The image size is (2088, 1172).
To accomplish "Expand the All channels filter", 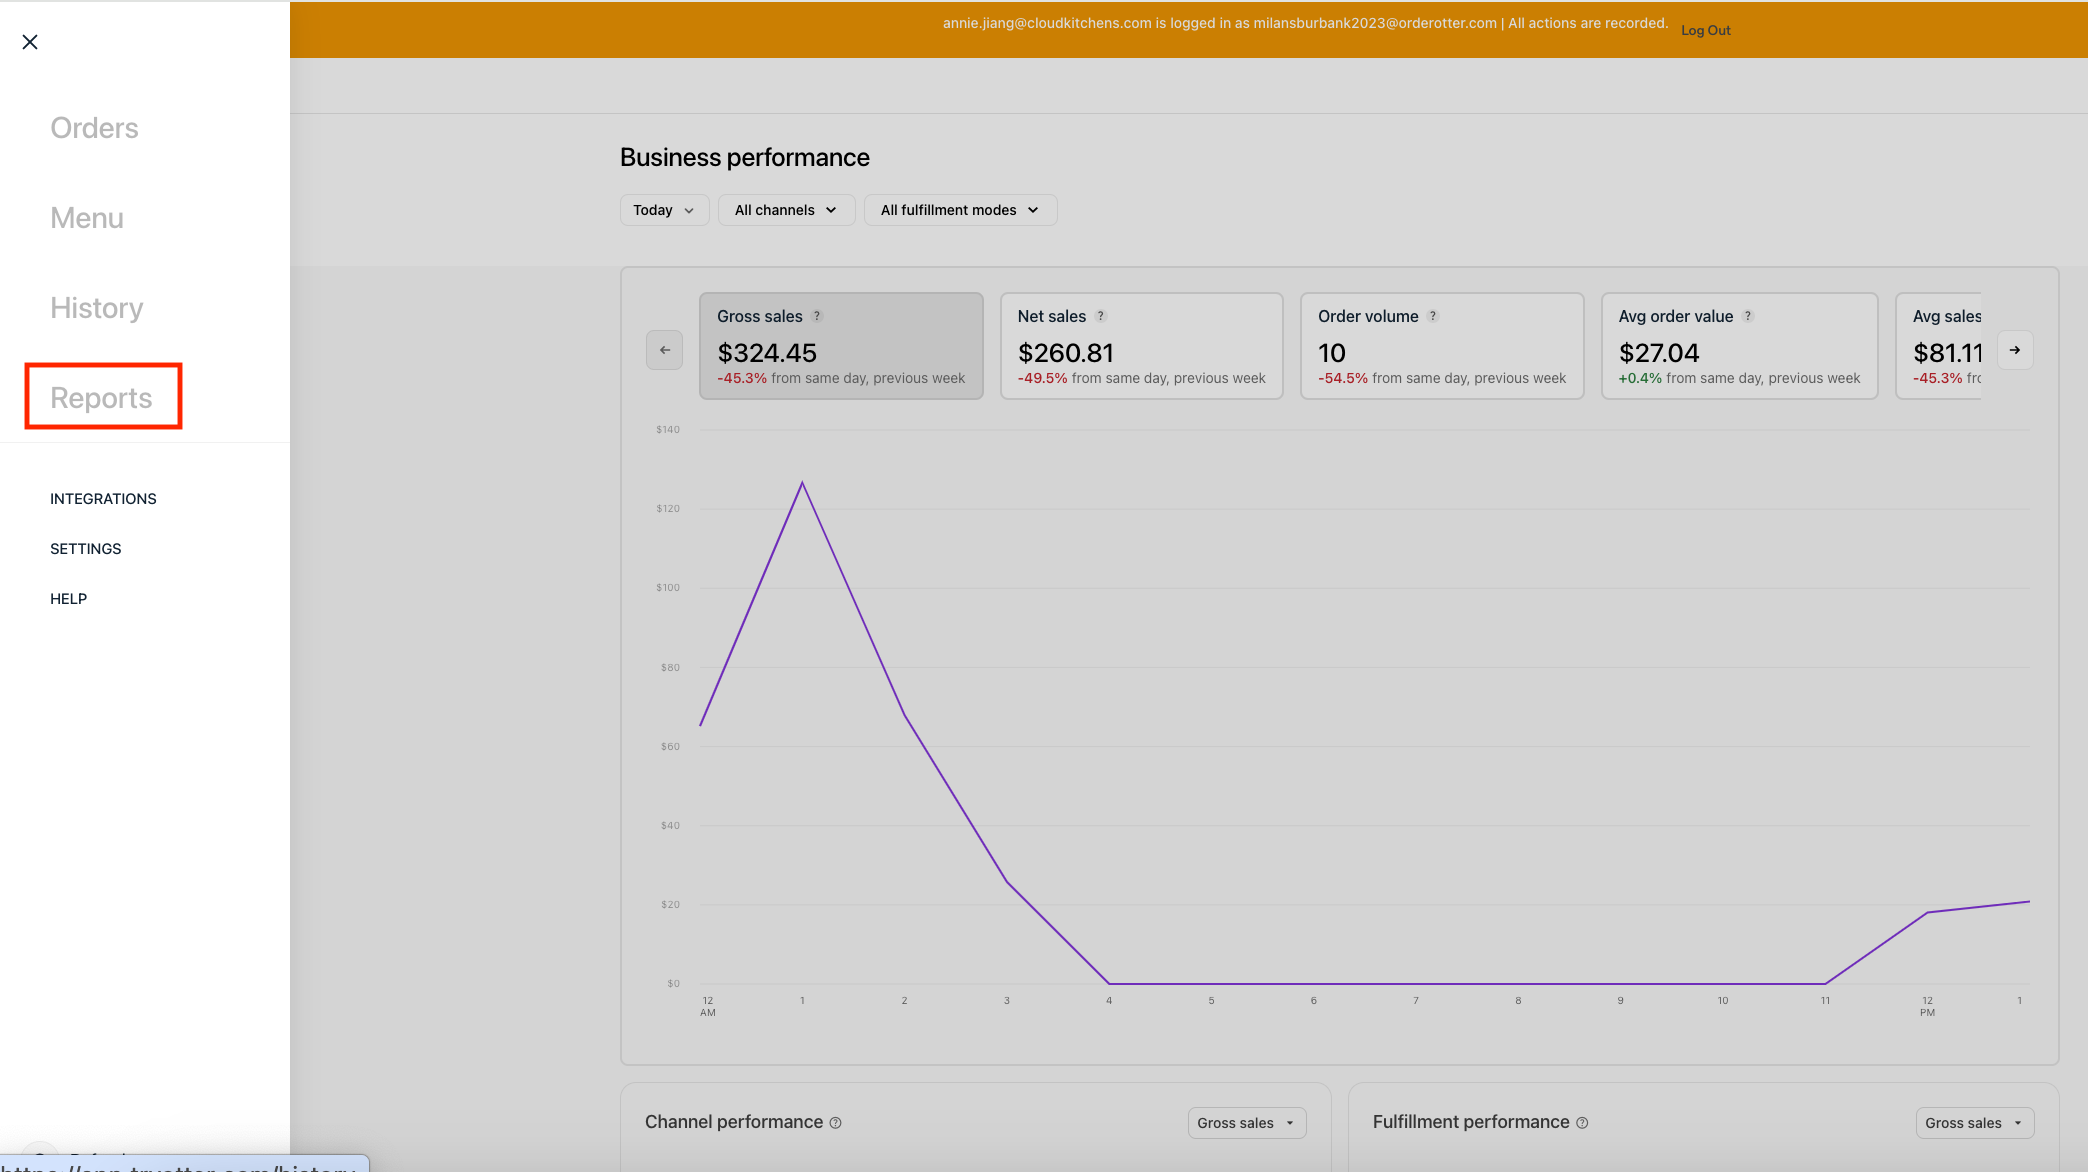I will [786, 210].
